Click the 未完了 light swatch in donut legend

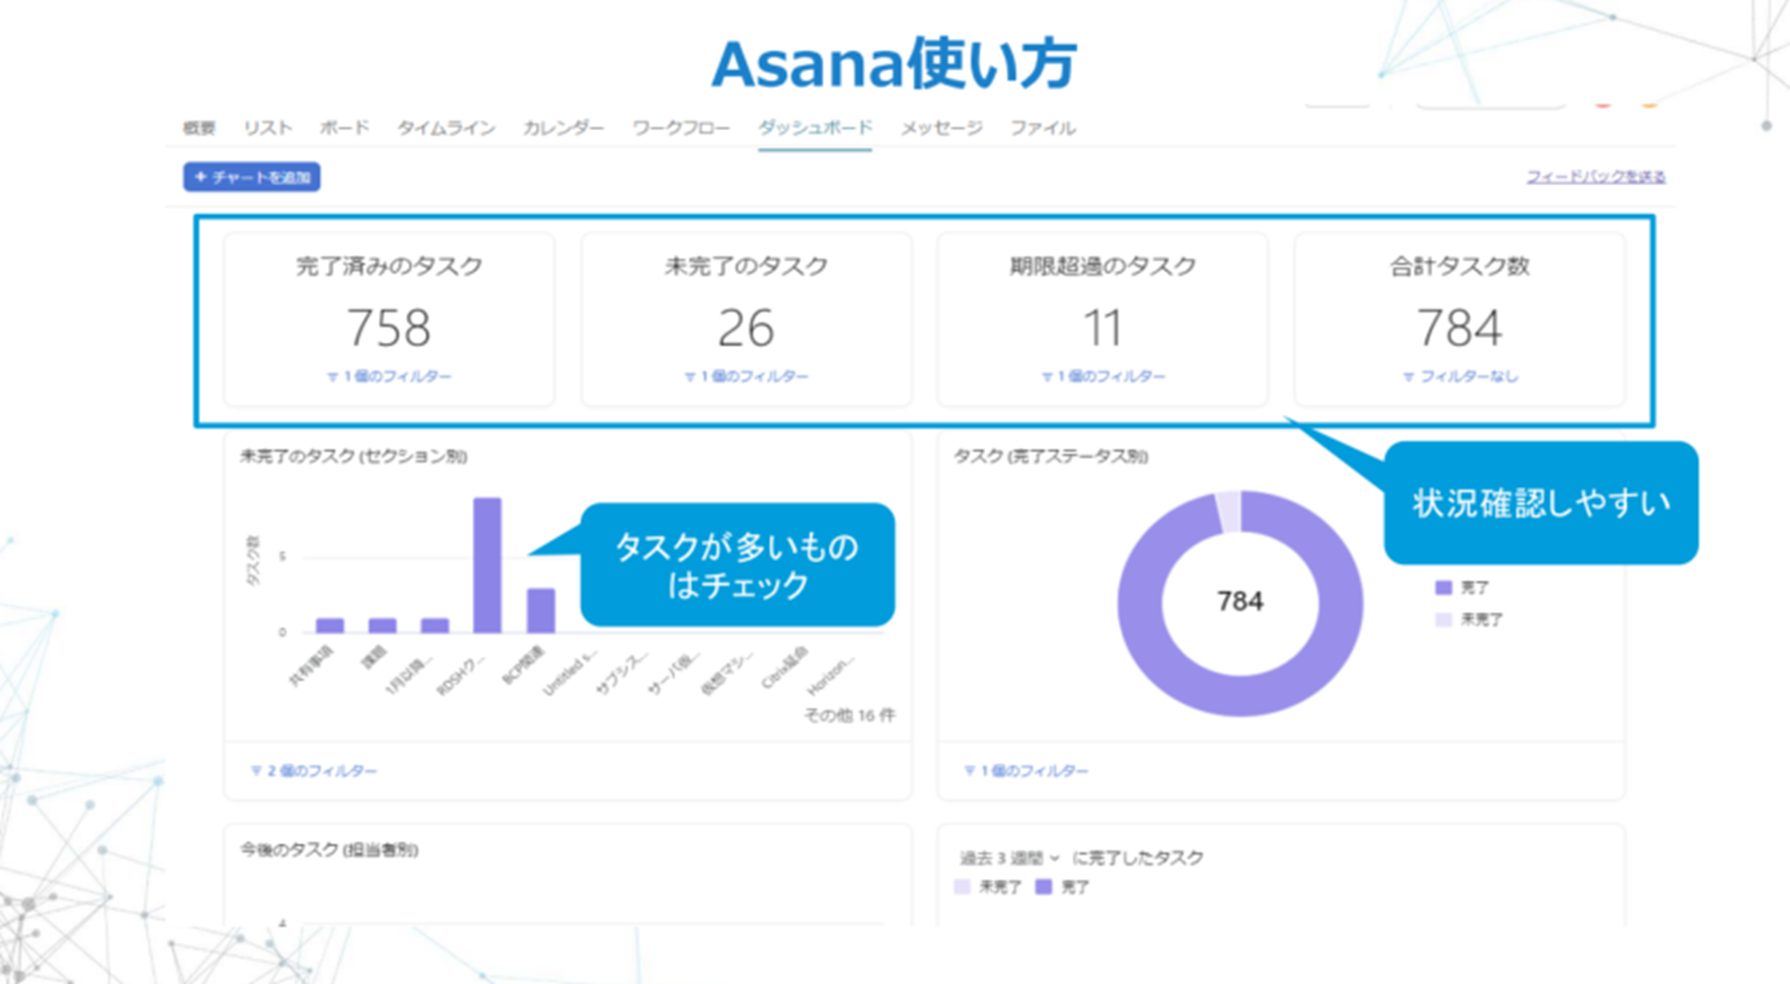pyautogui.click(x=1443, y=620)
